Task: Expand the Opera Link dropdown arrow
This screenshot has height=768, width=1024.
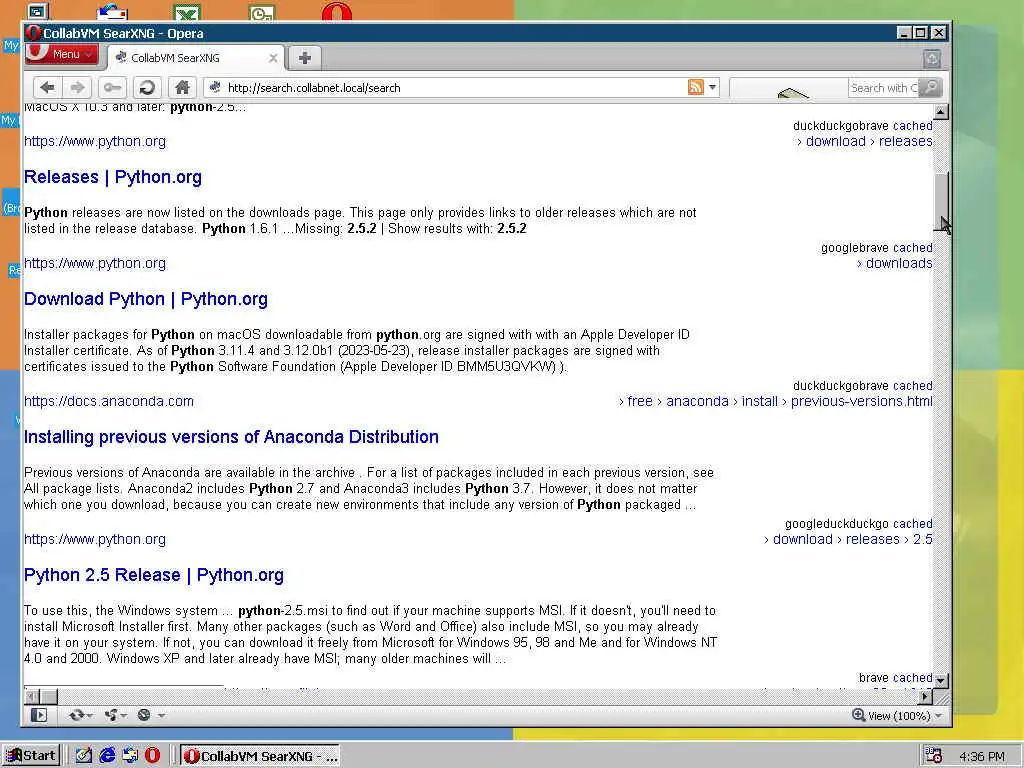Action: (x=89, y=716)
